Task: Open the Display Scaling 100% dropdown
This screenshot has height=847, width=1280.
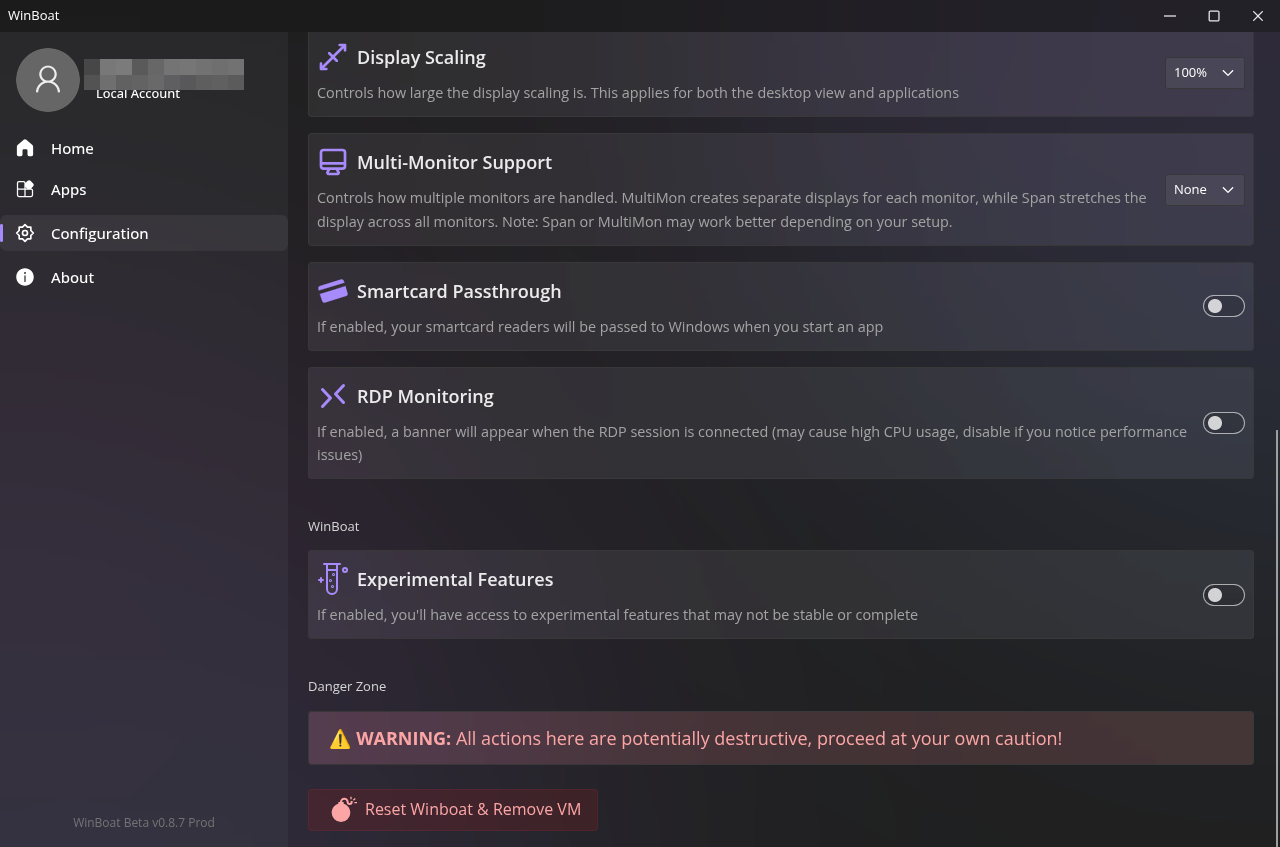Action: click(1204, 73)
